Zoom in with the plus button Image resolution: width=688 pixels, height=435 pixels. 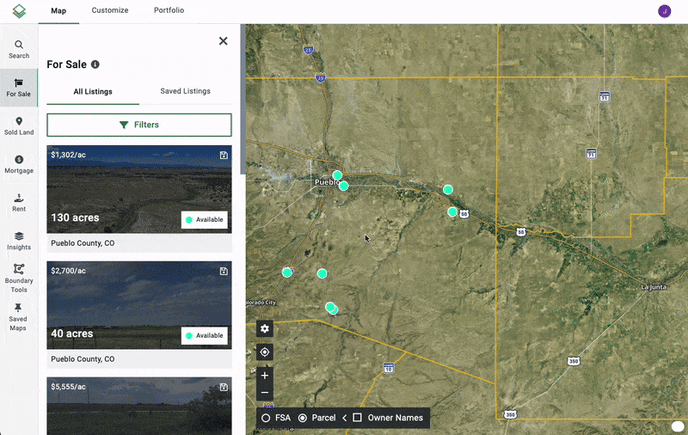265,375
